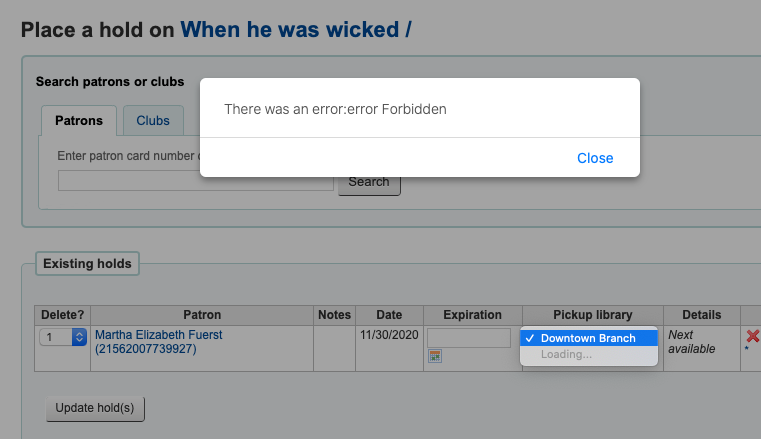Image resolution: width=761 pixels, height=439 pixels.
Task: Open the expiration date calendar picker icon
Action: [435, 356]
